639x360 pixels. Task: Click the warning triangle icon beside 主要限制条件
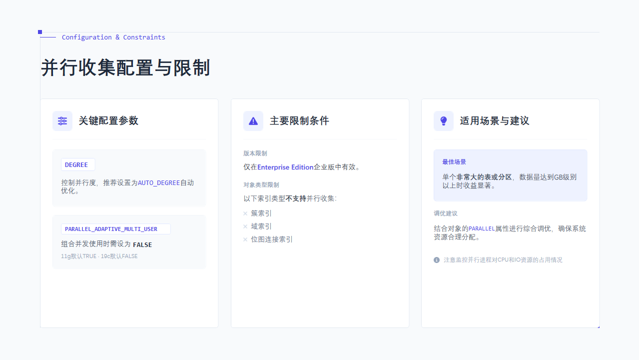coord(253,121)
